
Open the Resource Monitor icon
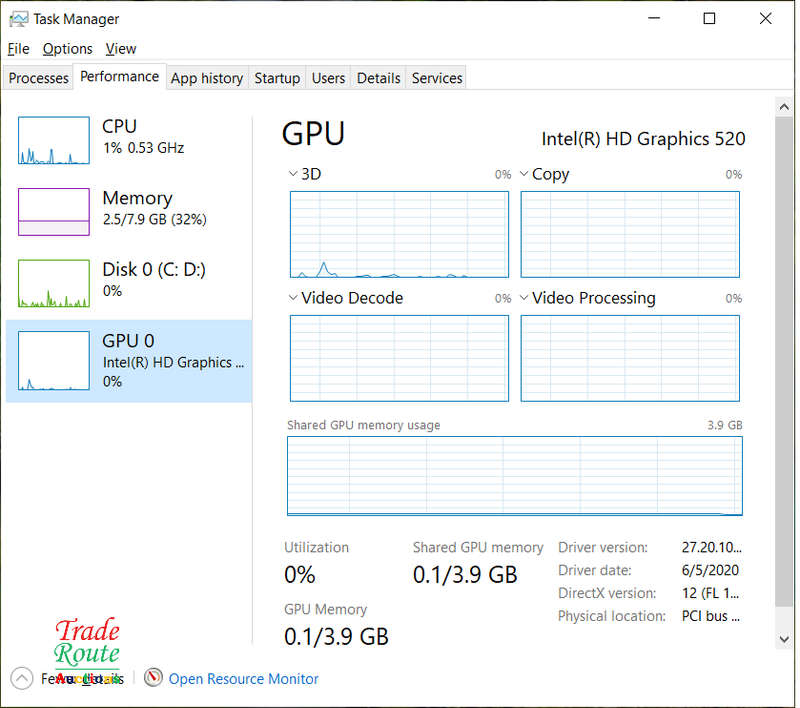pyautogui.click(x=153, y=678)
